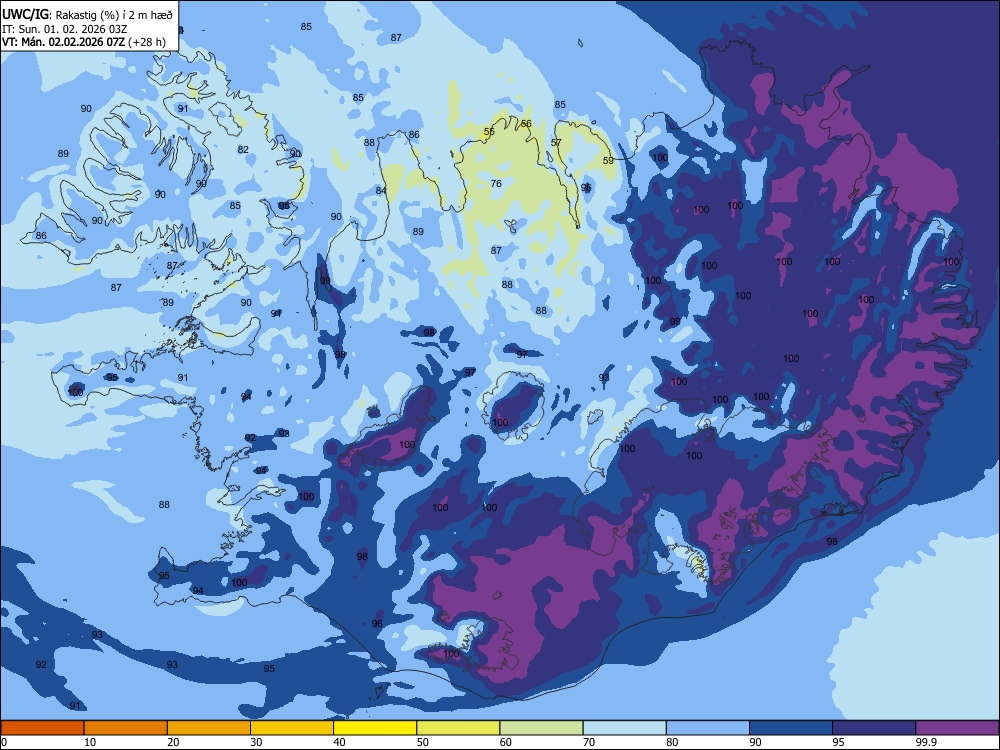Image resolution: width=1000 pixels, height=750 pixels.
Task: Click the legend tick label '0'
Action: tap(4, 742)
